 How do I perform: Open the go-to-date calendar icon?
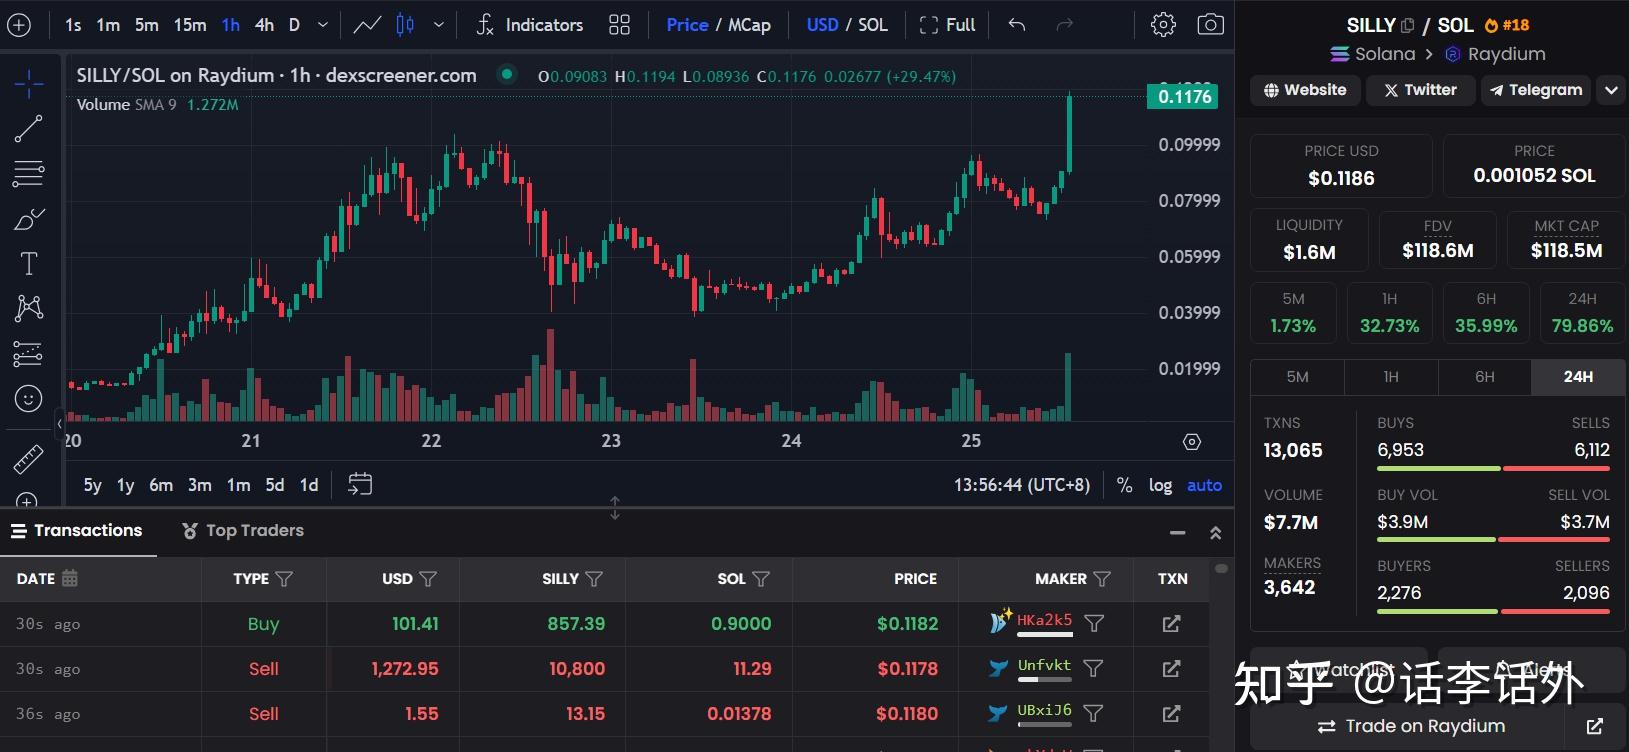click(x=360, y=484)
